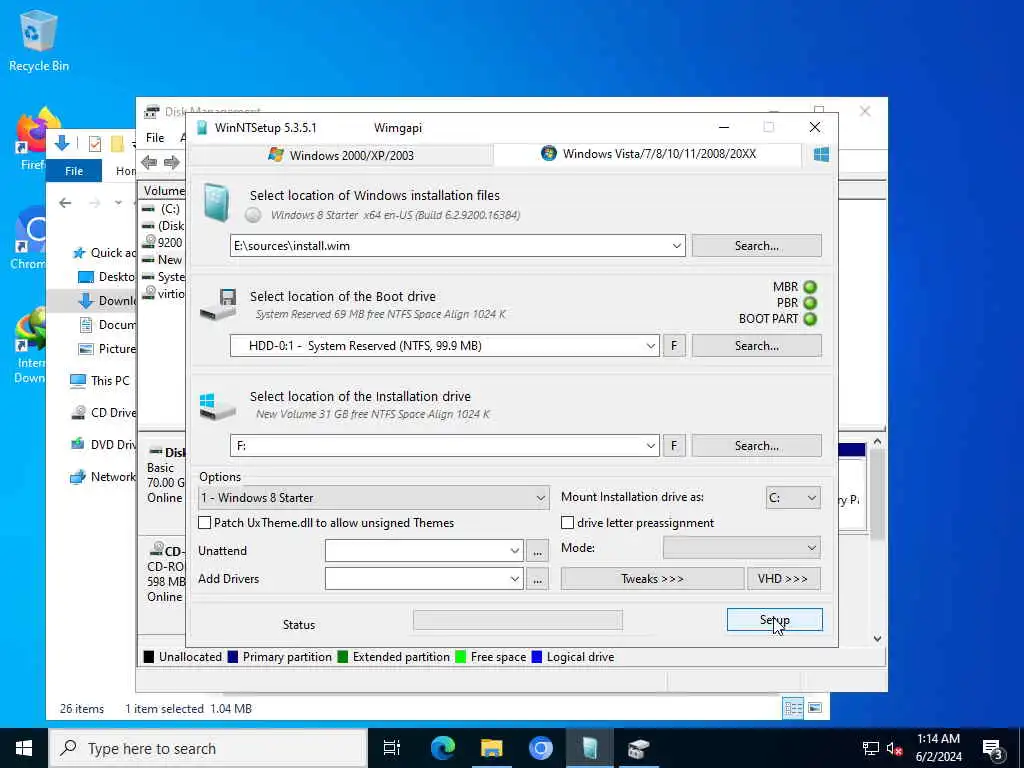Click Disk Management back arrow
The width and height of the screenshot is (1024, 768).
tap(149, 162)
